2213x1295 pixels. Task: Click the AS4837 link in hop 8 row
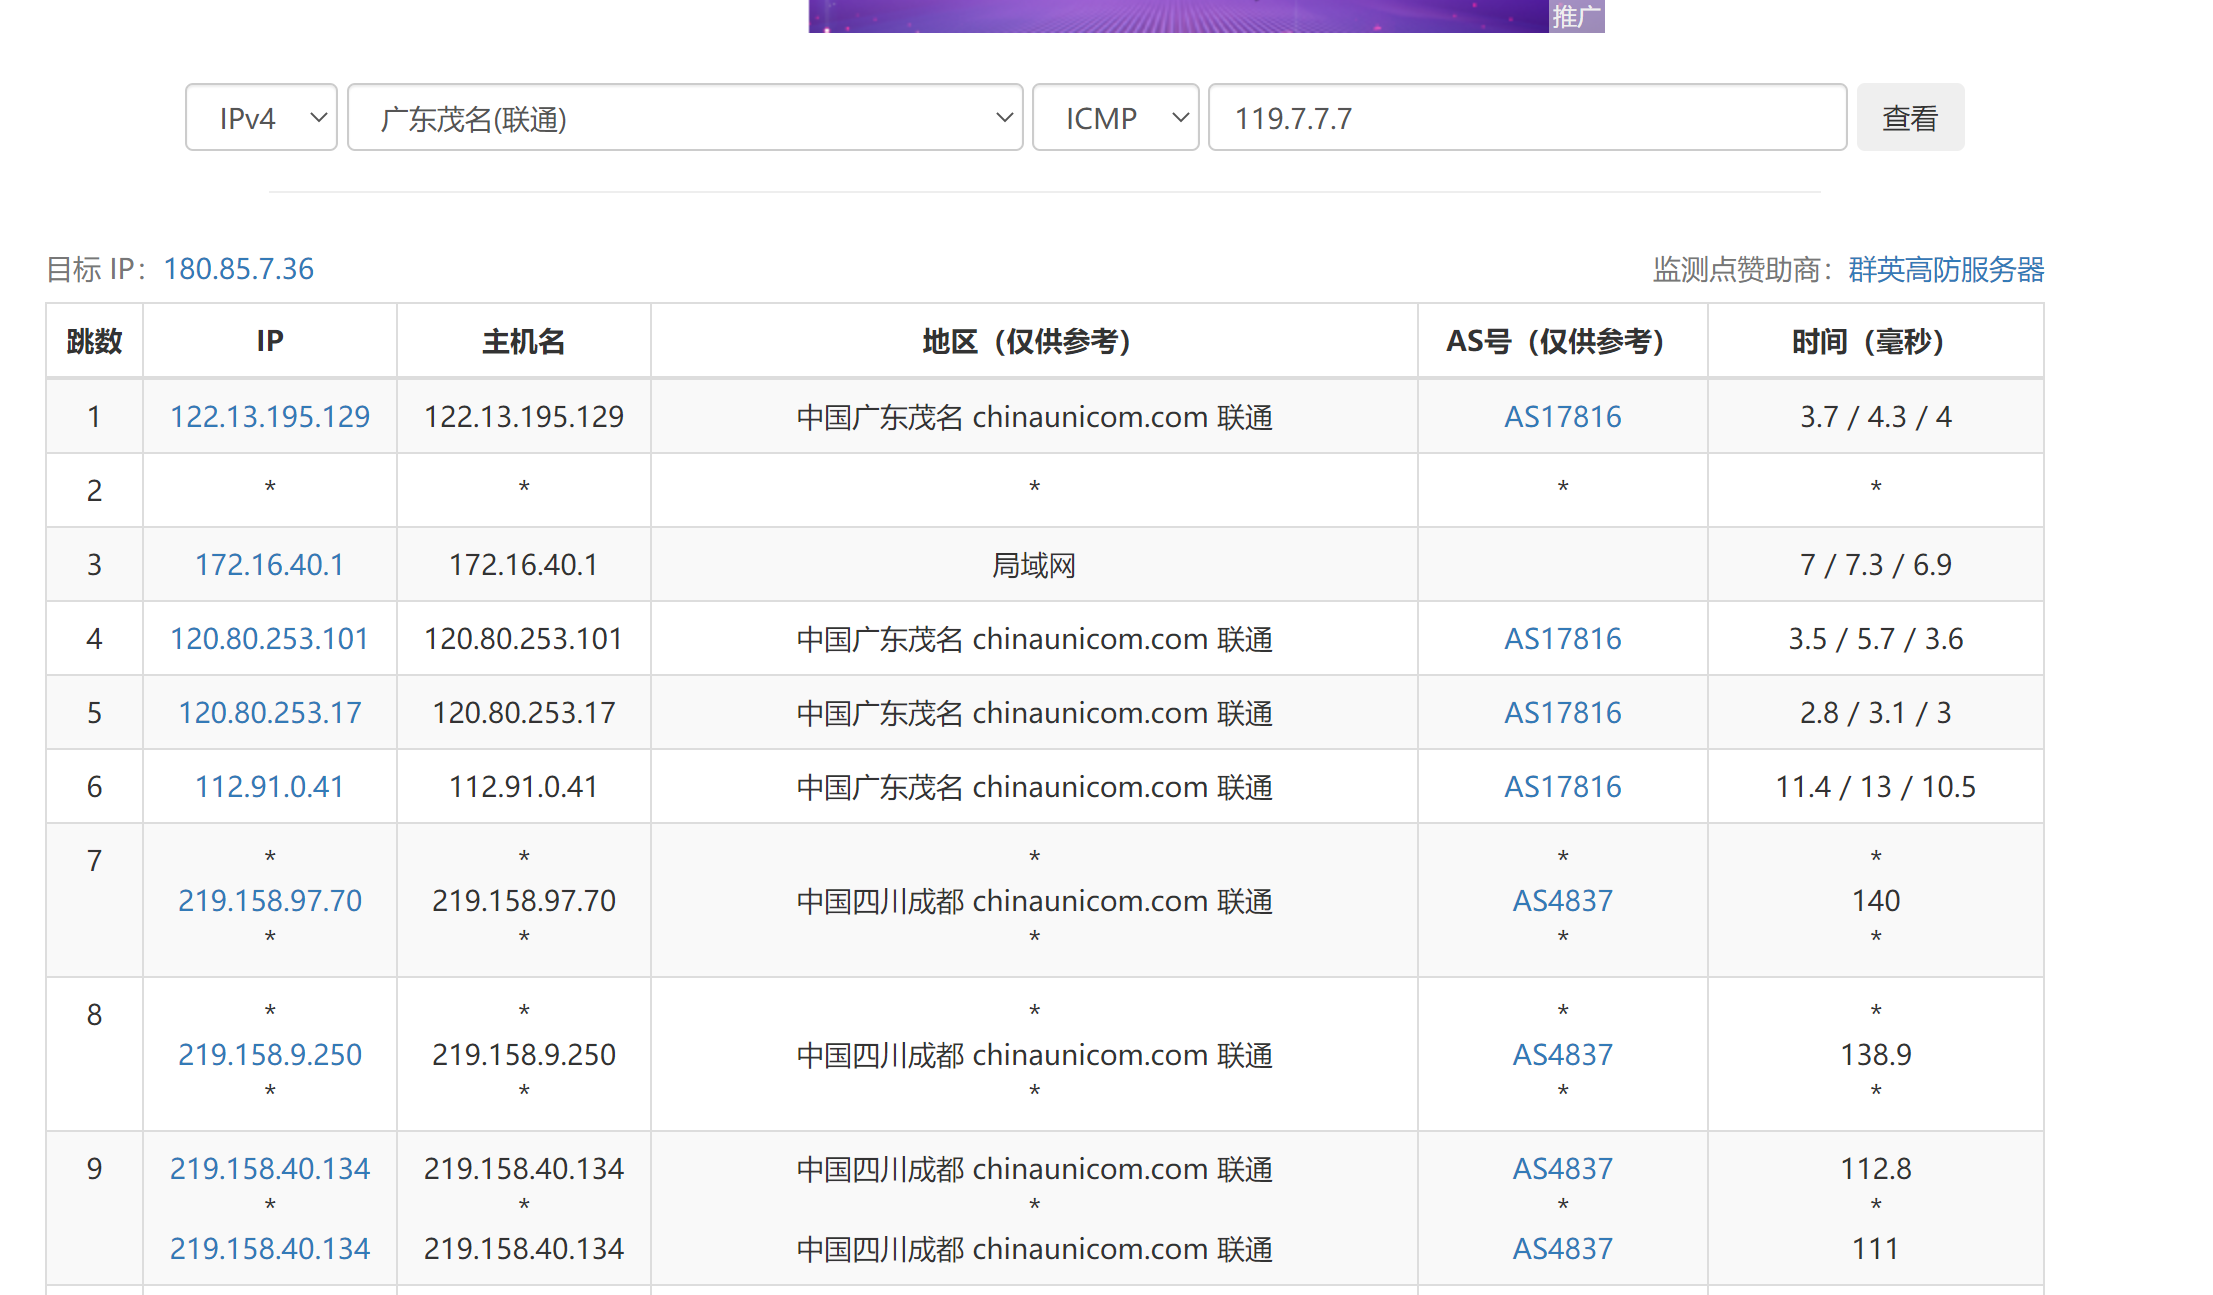[1563, 1054]
